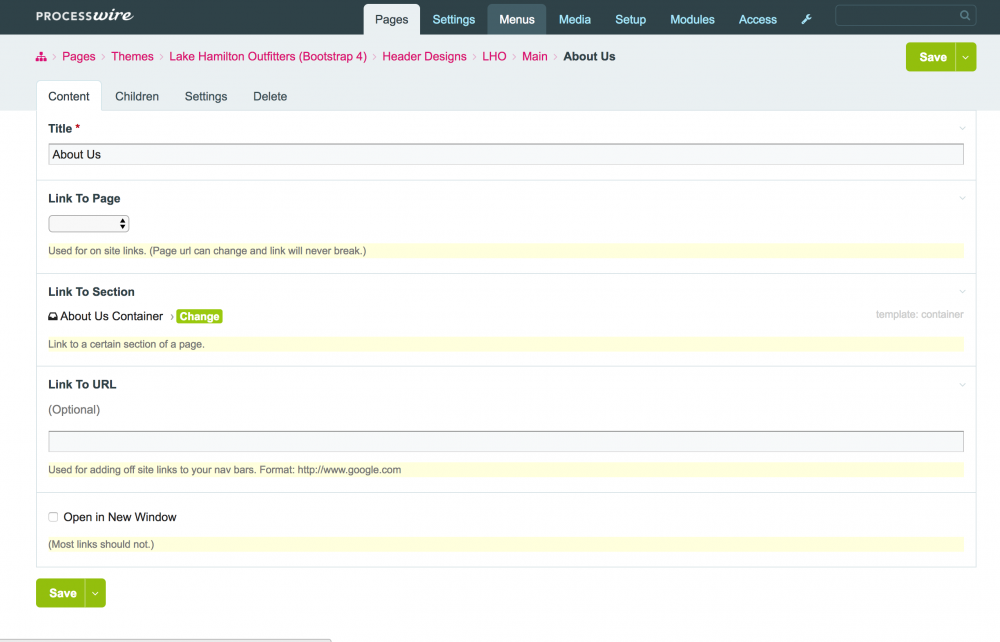This screenshot has width=1000, height=642.
Task: Collapse the Link To Section field chevron
Action: [962, 292]
